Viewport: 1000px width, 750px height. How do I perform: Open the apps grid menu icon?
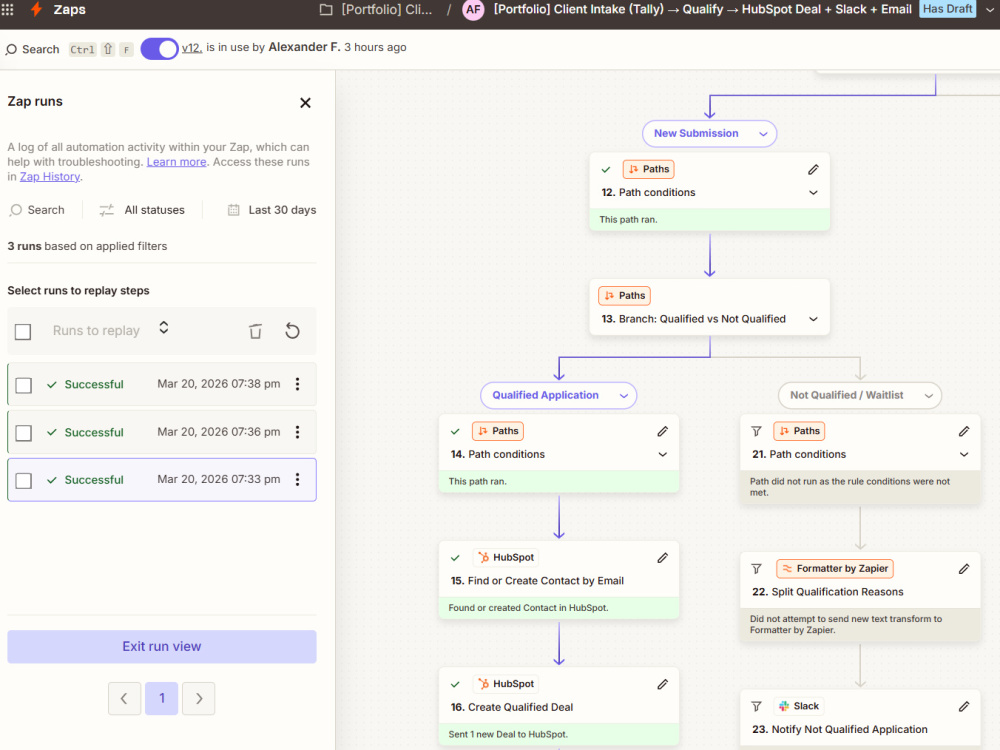pyautogui.click(x=8, y=9)
